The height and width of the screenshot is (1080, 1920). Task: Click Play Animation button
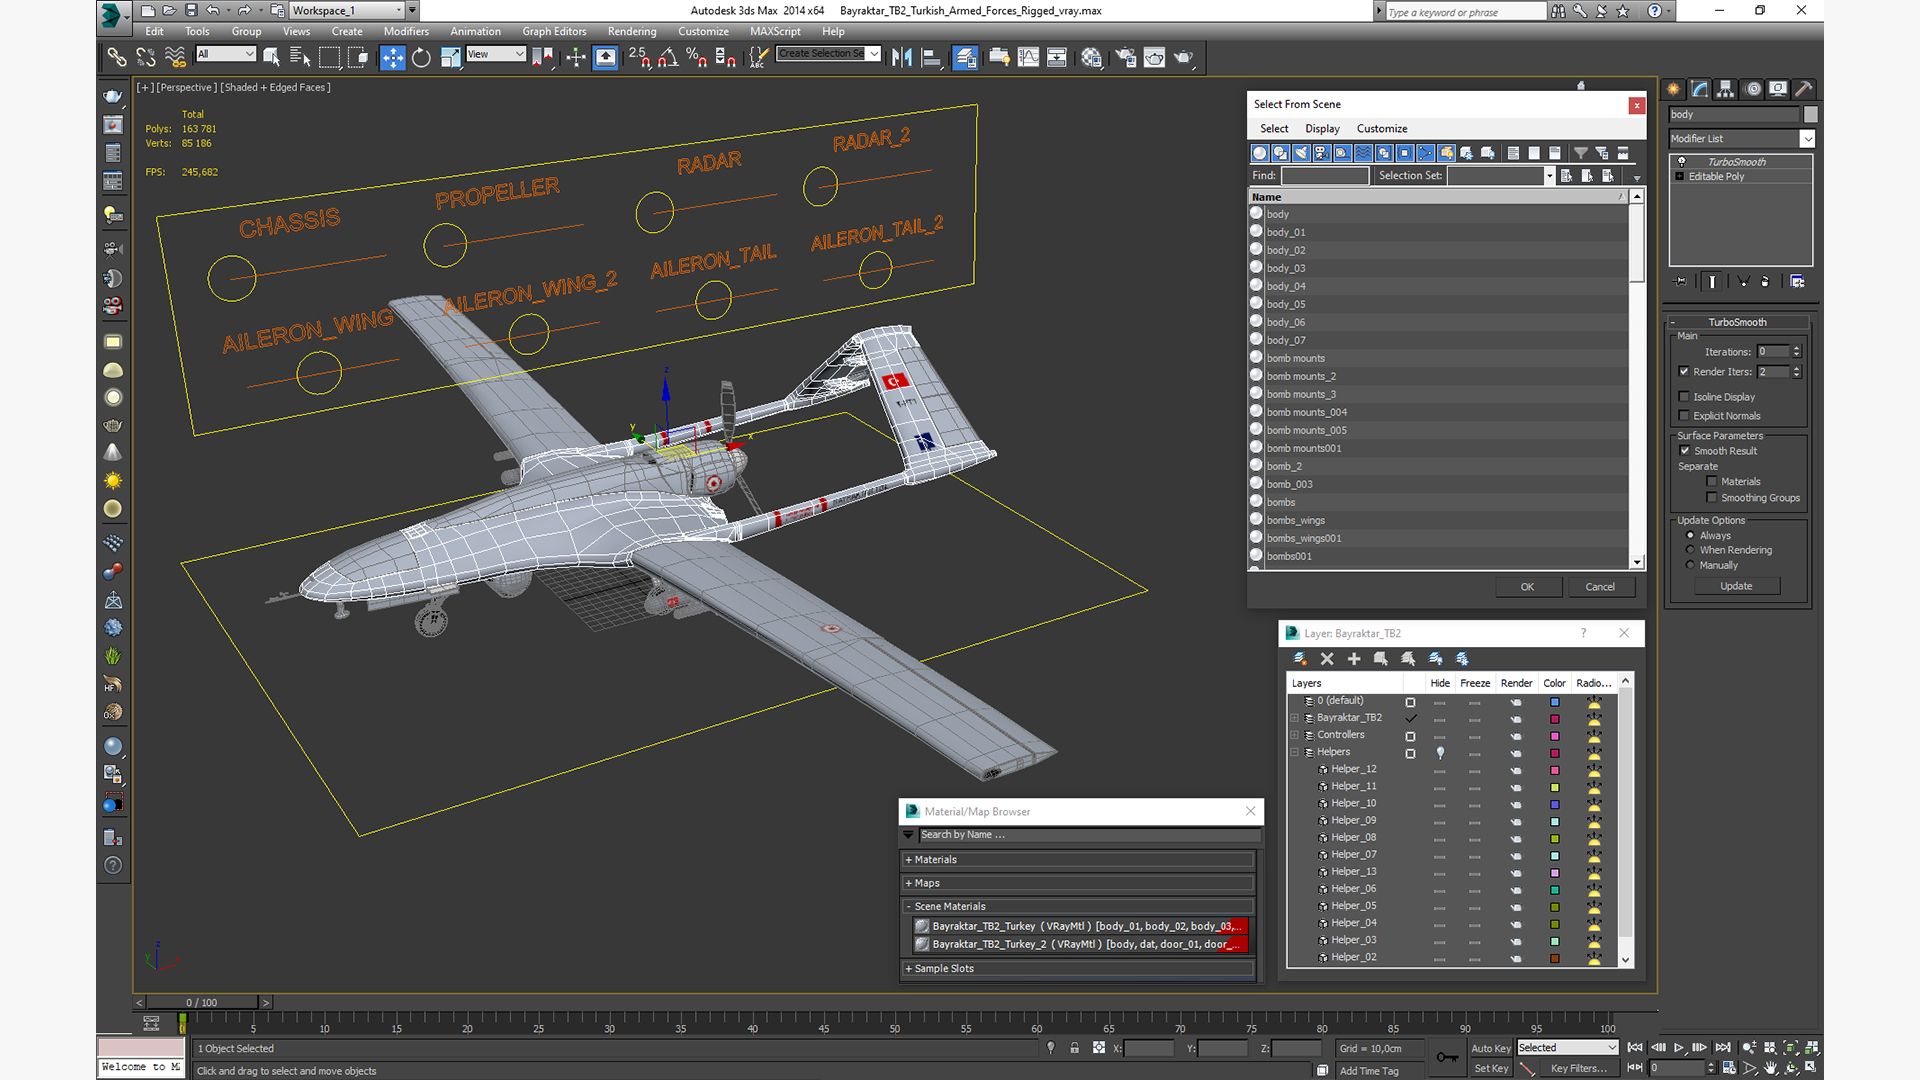1679,1047
